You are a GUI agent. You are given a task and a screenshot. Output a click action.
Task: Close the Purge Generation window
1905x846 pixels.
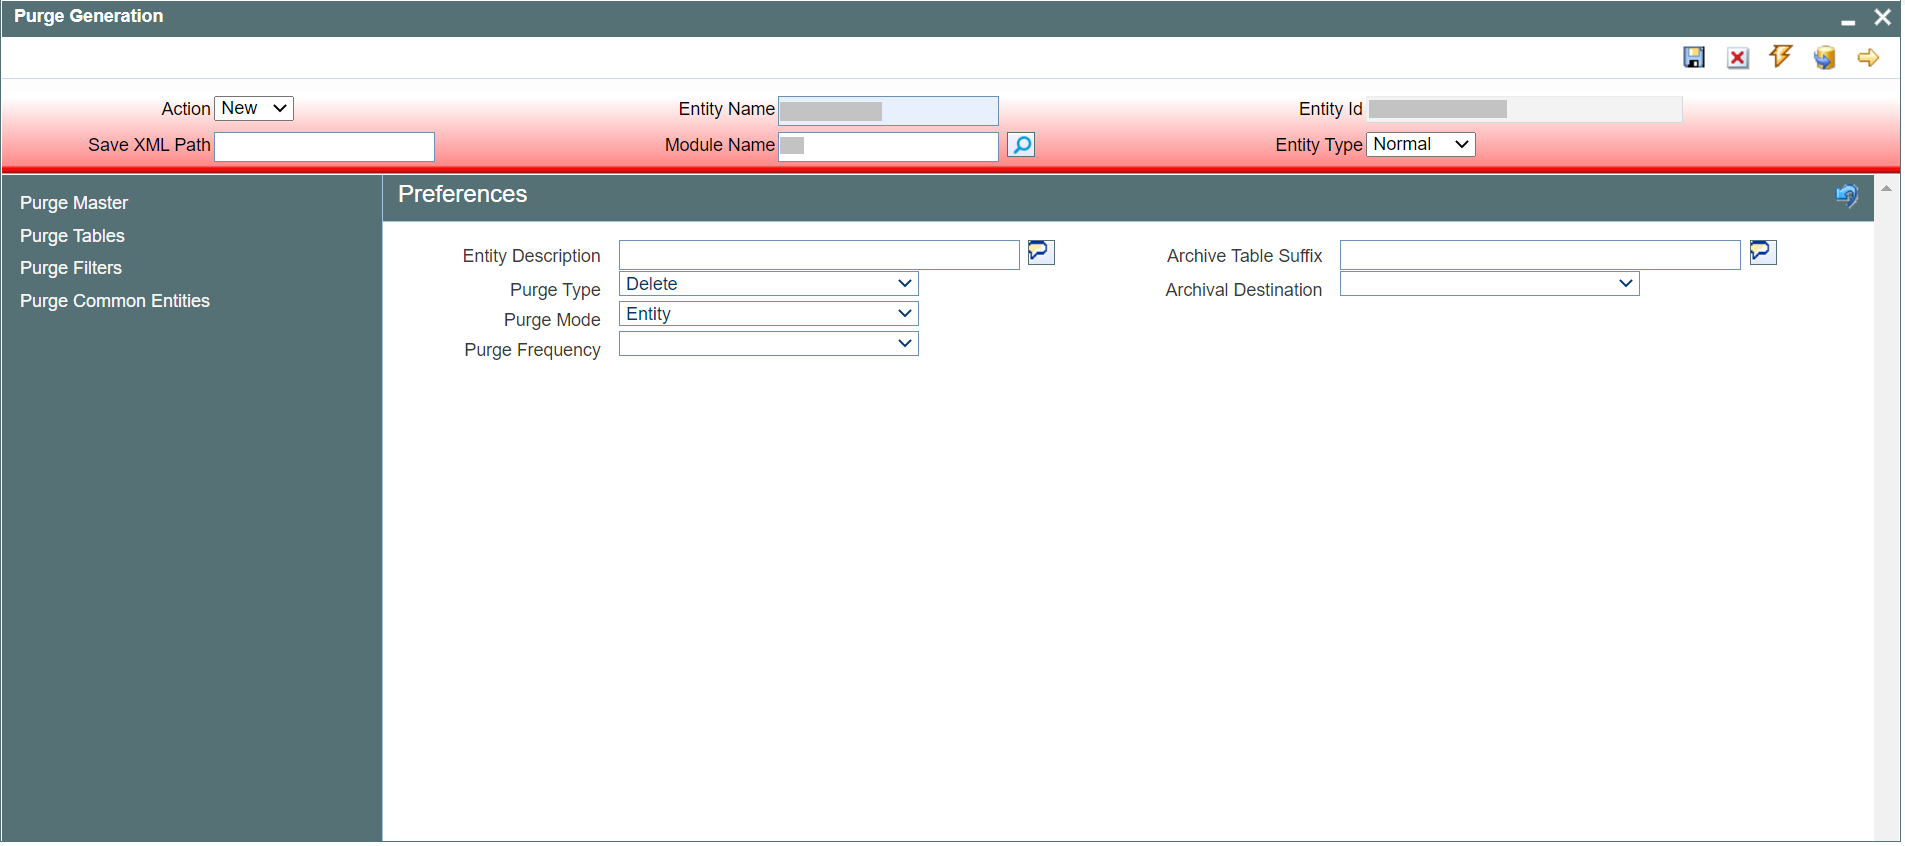coord(1882,17)
